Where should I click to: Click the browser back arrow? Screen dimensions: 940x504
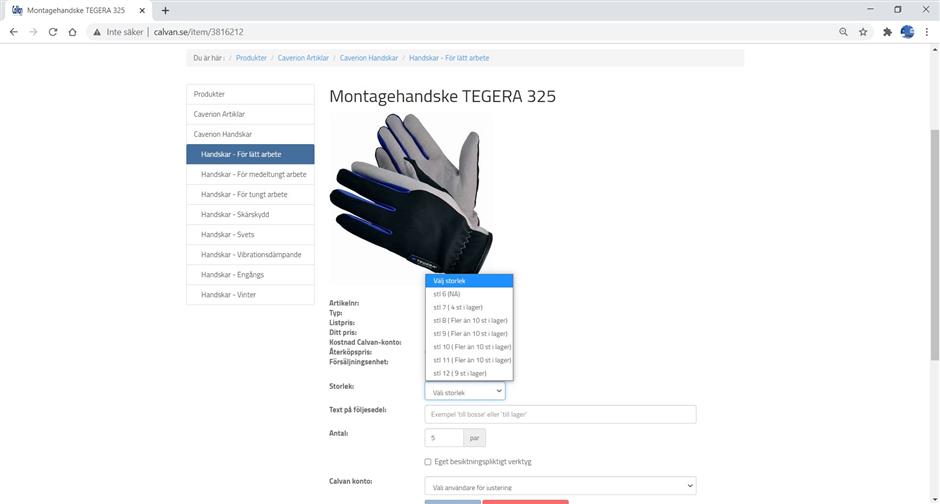click(13, 32)
